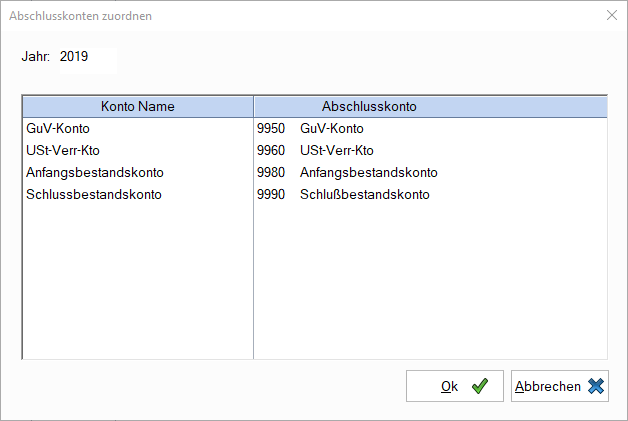Screen dimensions: 628x421
Task: Close the Abschlusskonten zuordnen dialog window
Action: click(x=612, y=15)
